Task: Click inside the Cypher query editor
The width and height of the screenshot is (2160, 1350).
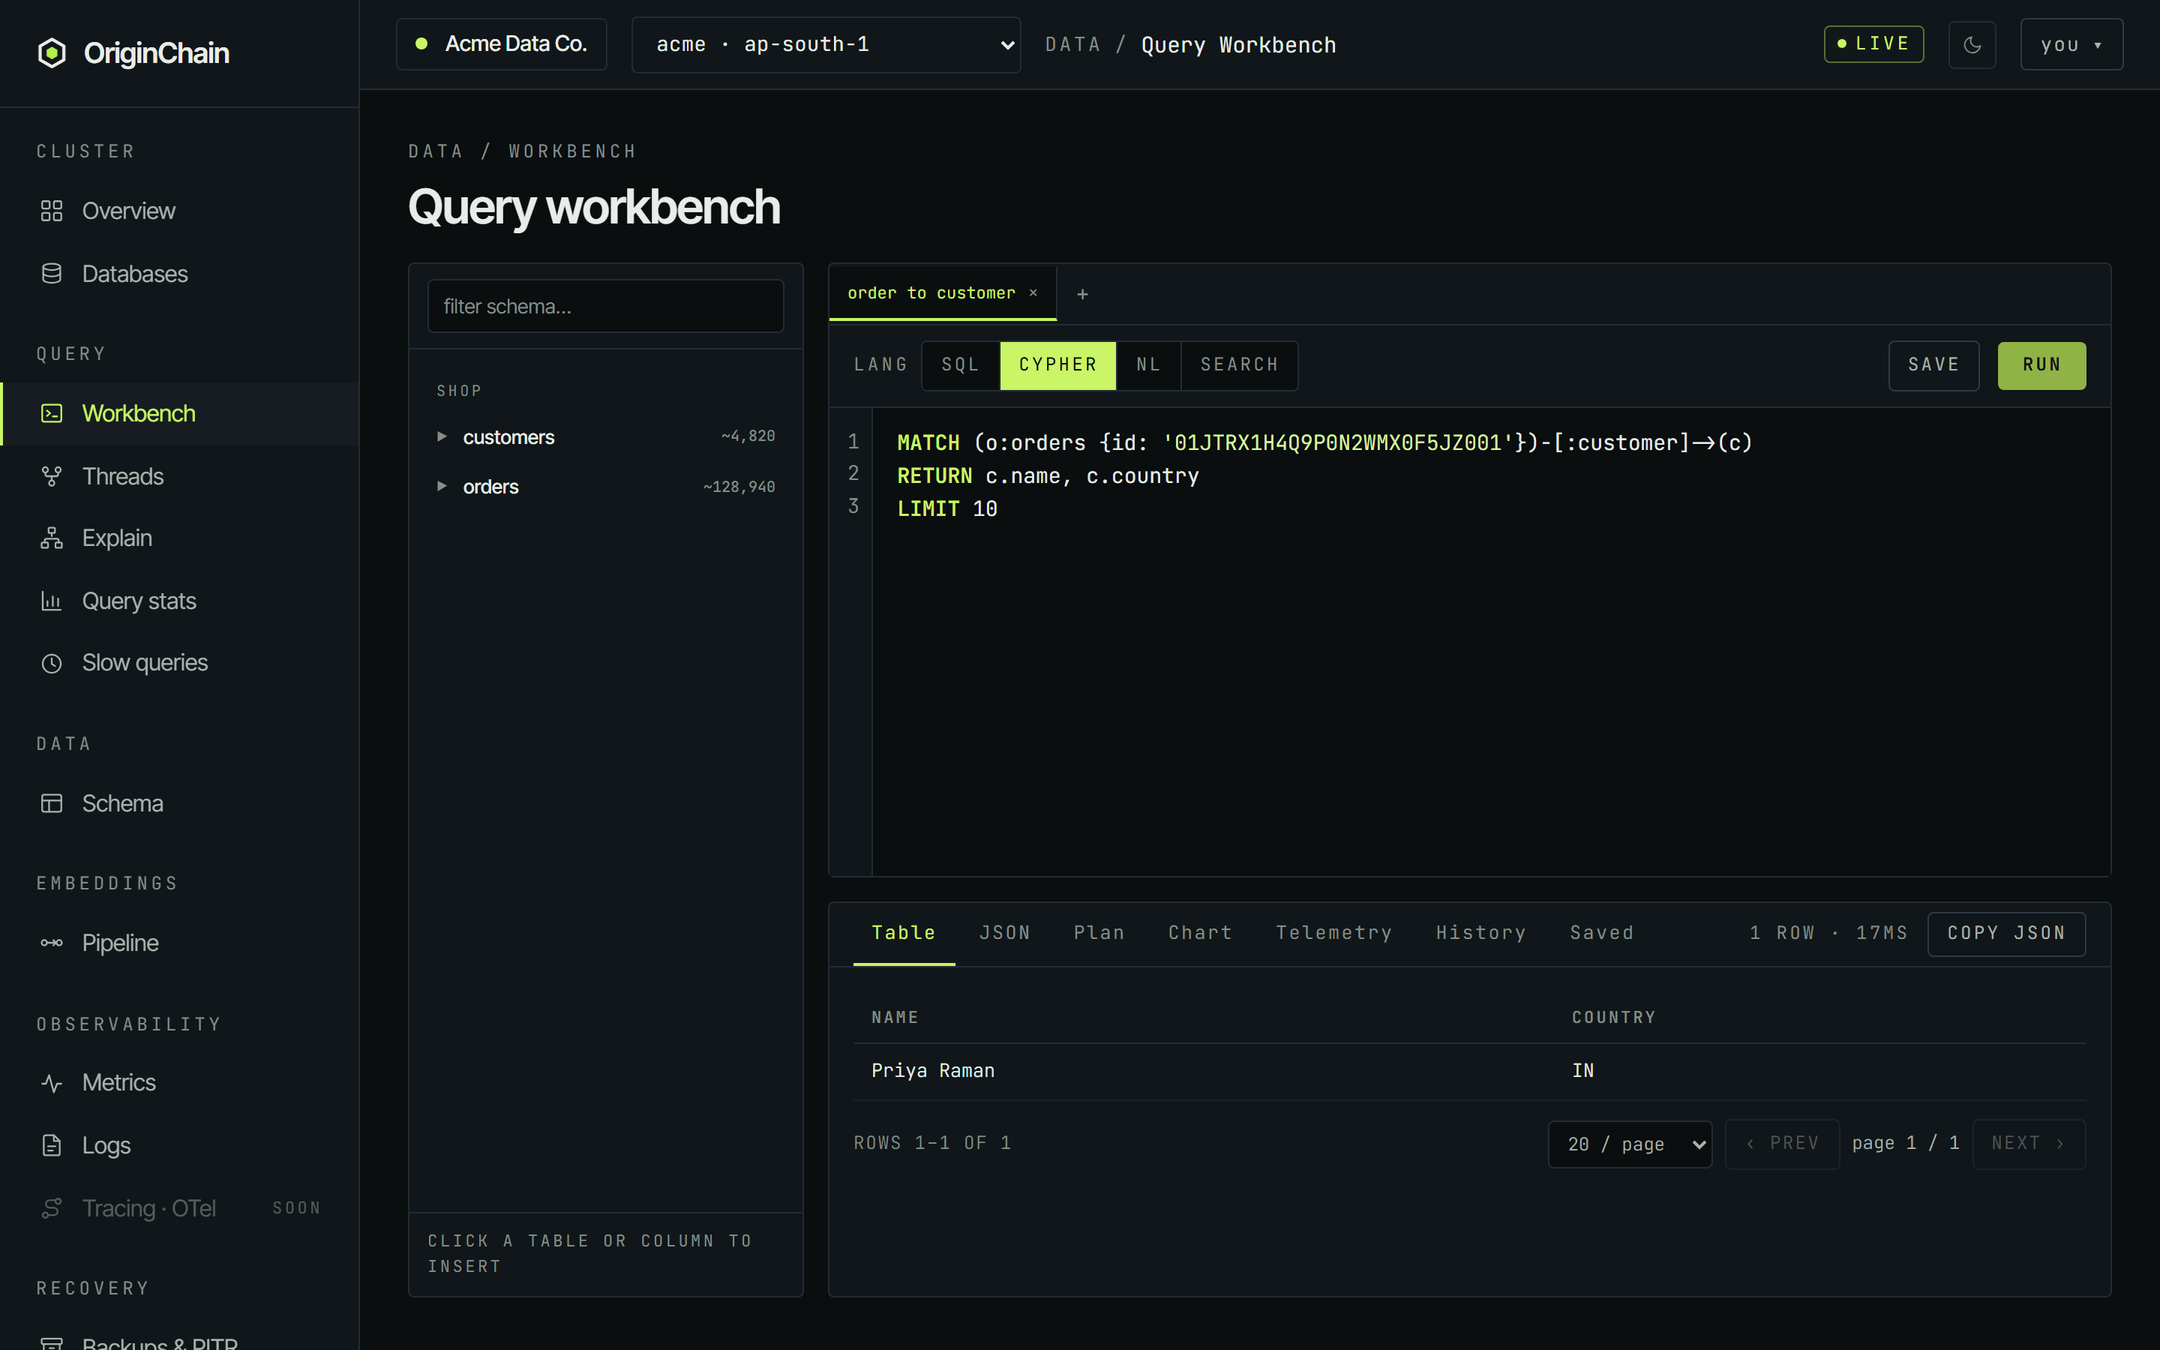Action: point(1490,641)
